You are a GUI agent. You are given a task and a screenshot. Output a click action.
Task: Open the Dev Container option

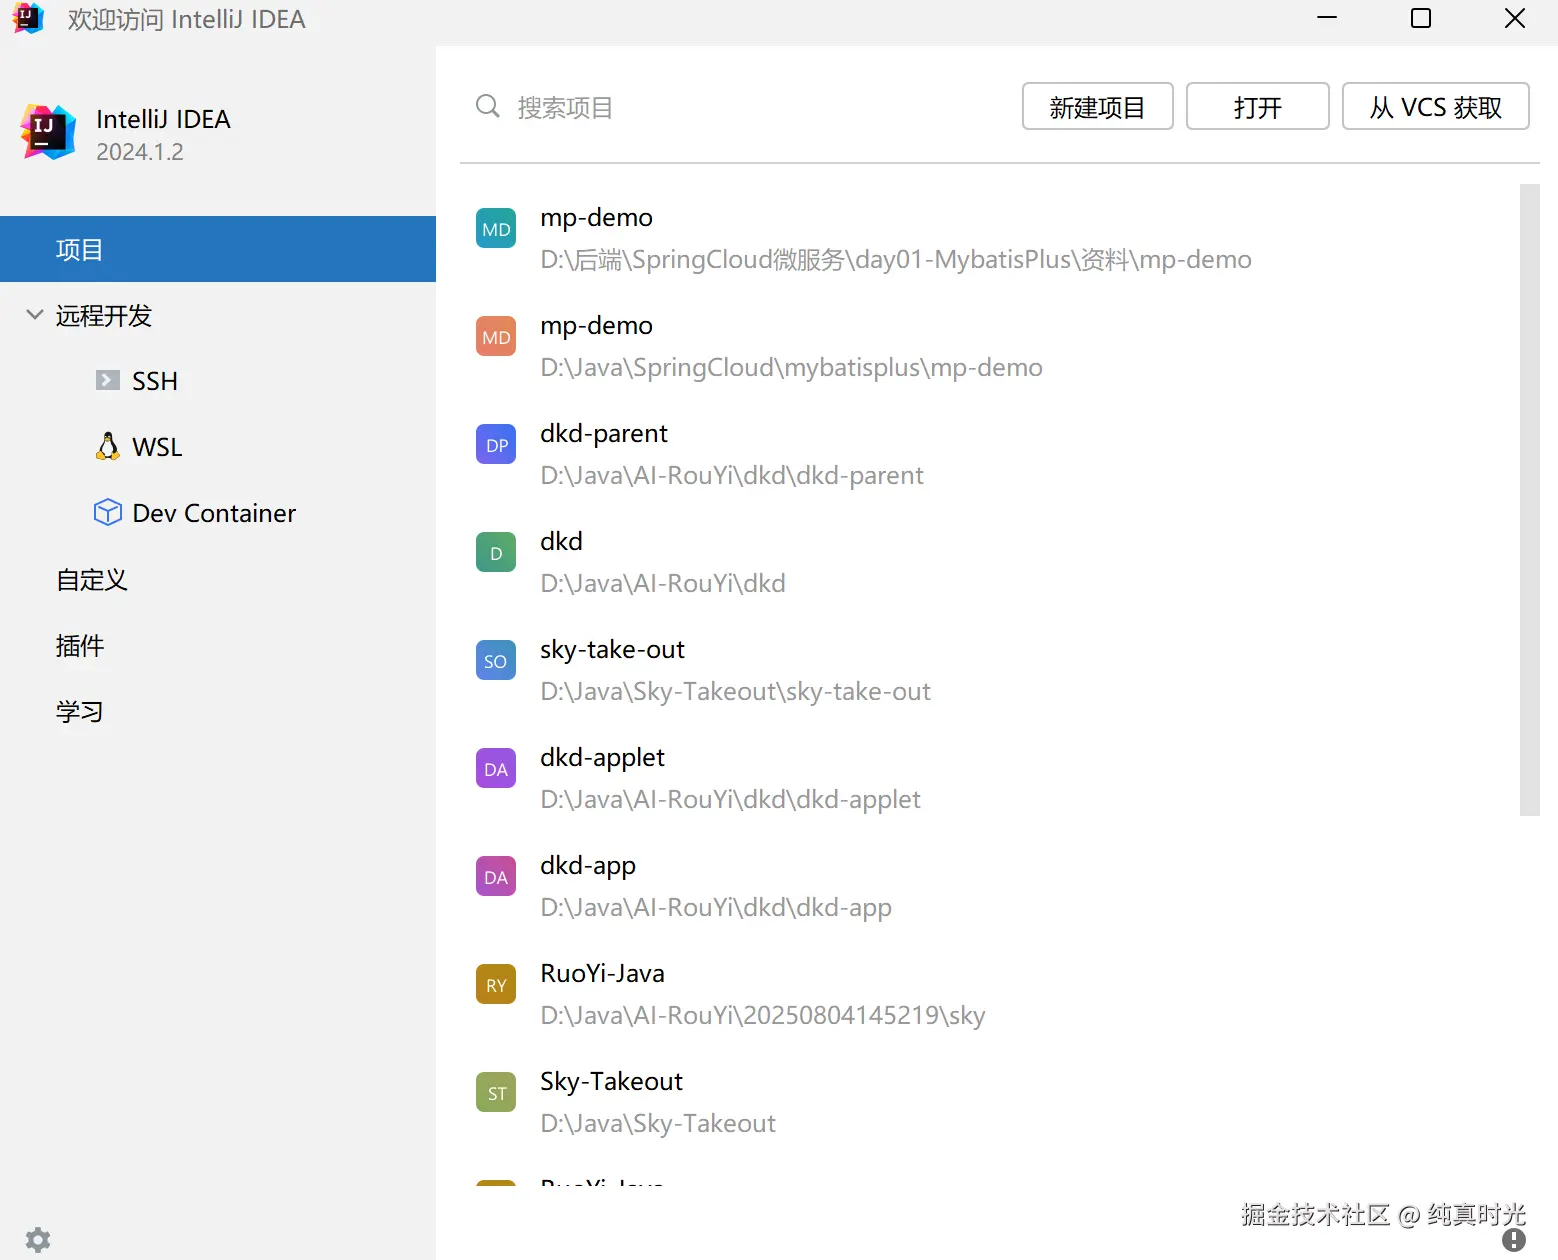click(107, 512)
